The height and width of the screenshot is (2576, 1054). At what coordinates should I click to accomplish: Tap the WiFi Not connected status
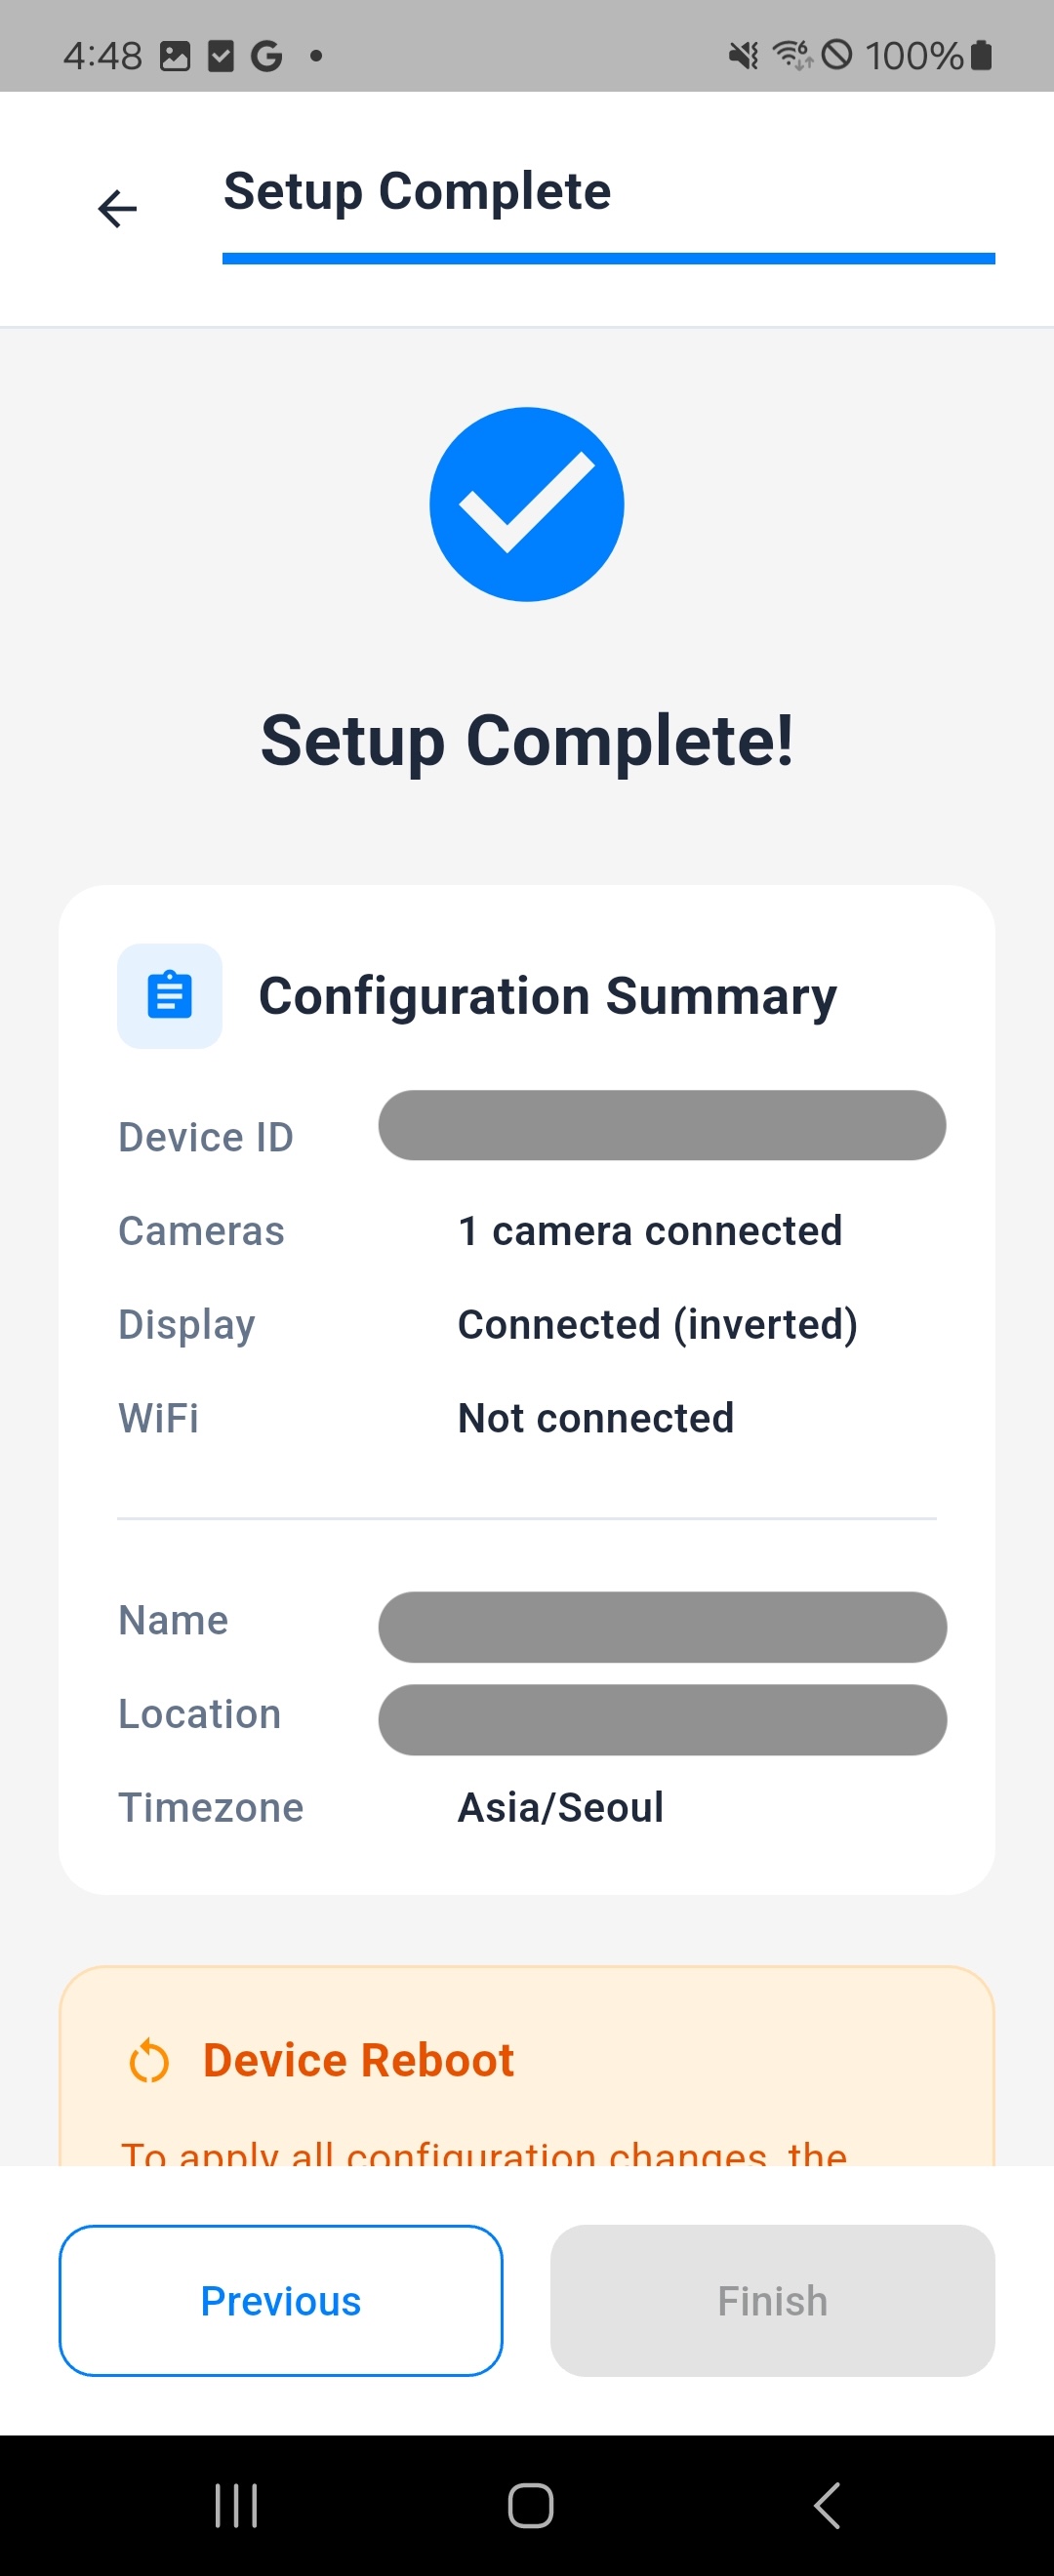click(596, 1418)
